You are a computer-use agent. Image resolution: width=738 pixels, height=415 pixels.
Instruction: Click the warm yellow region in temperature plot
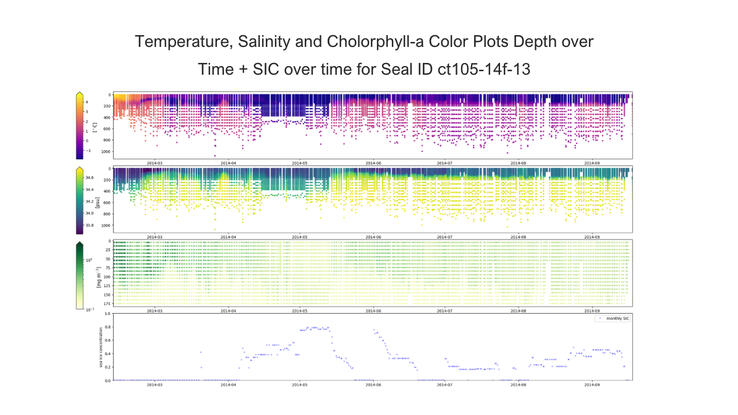(x=125, y=101)
